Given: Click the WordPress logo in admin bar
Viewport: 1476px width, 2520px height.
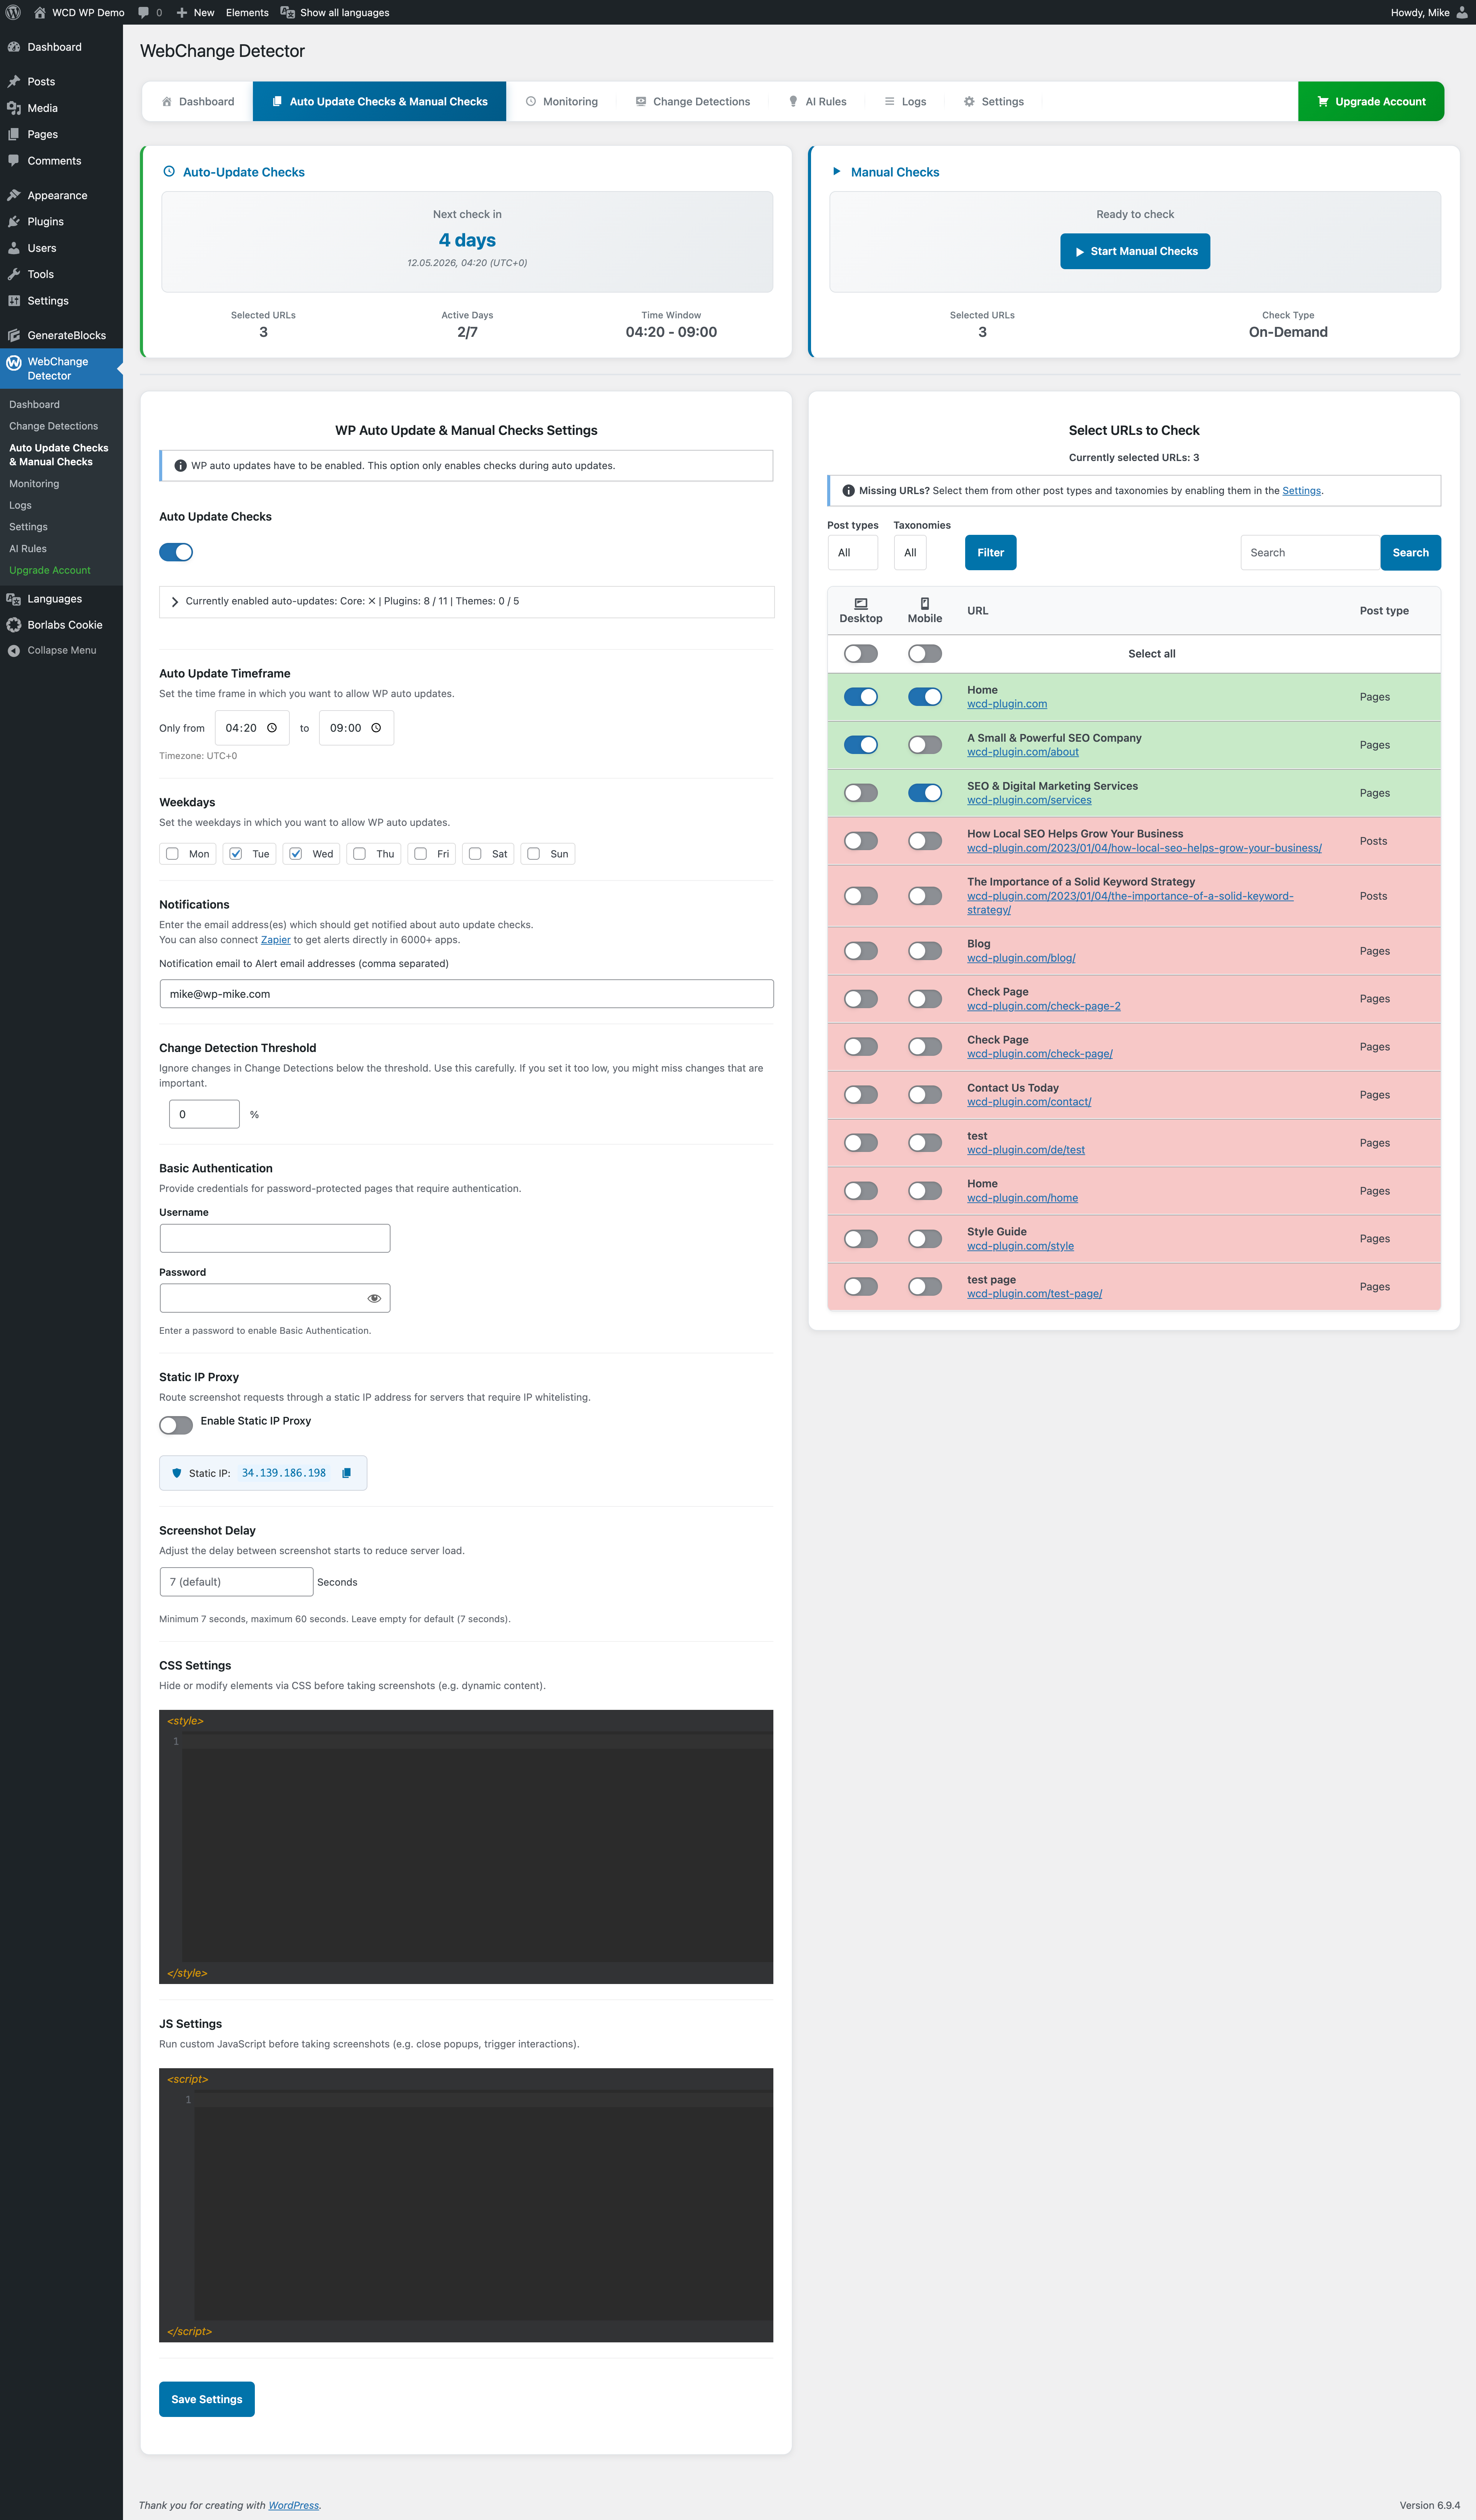Looking at the screenshot, I should point(13,12).
